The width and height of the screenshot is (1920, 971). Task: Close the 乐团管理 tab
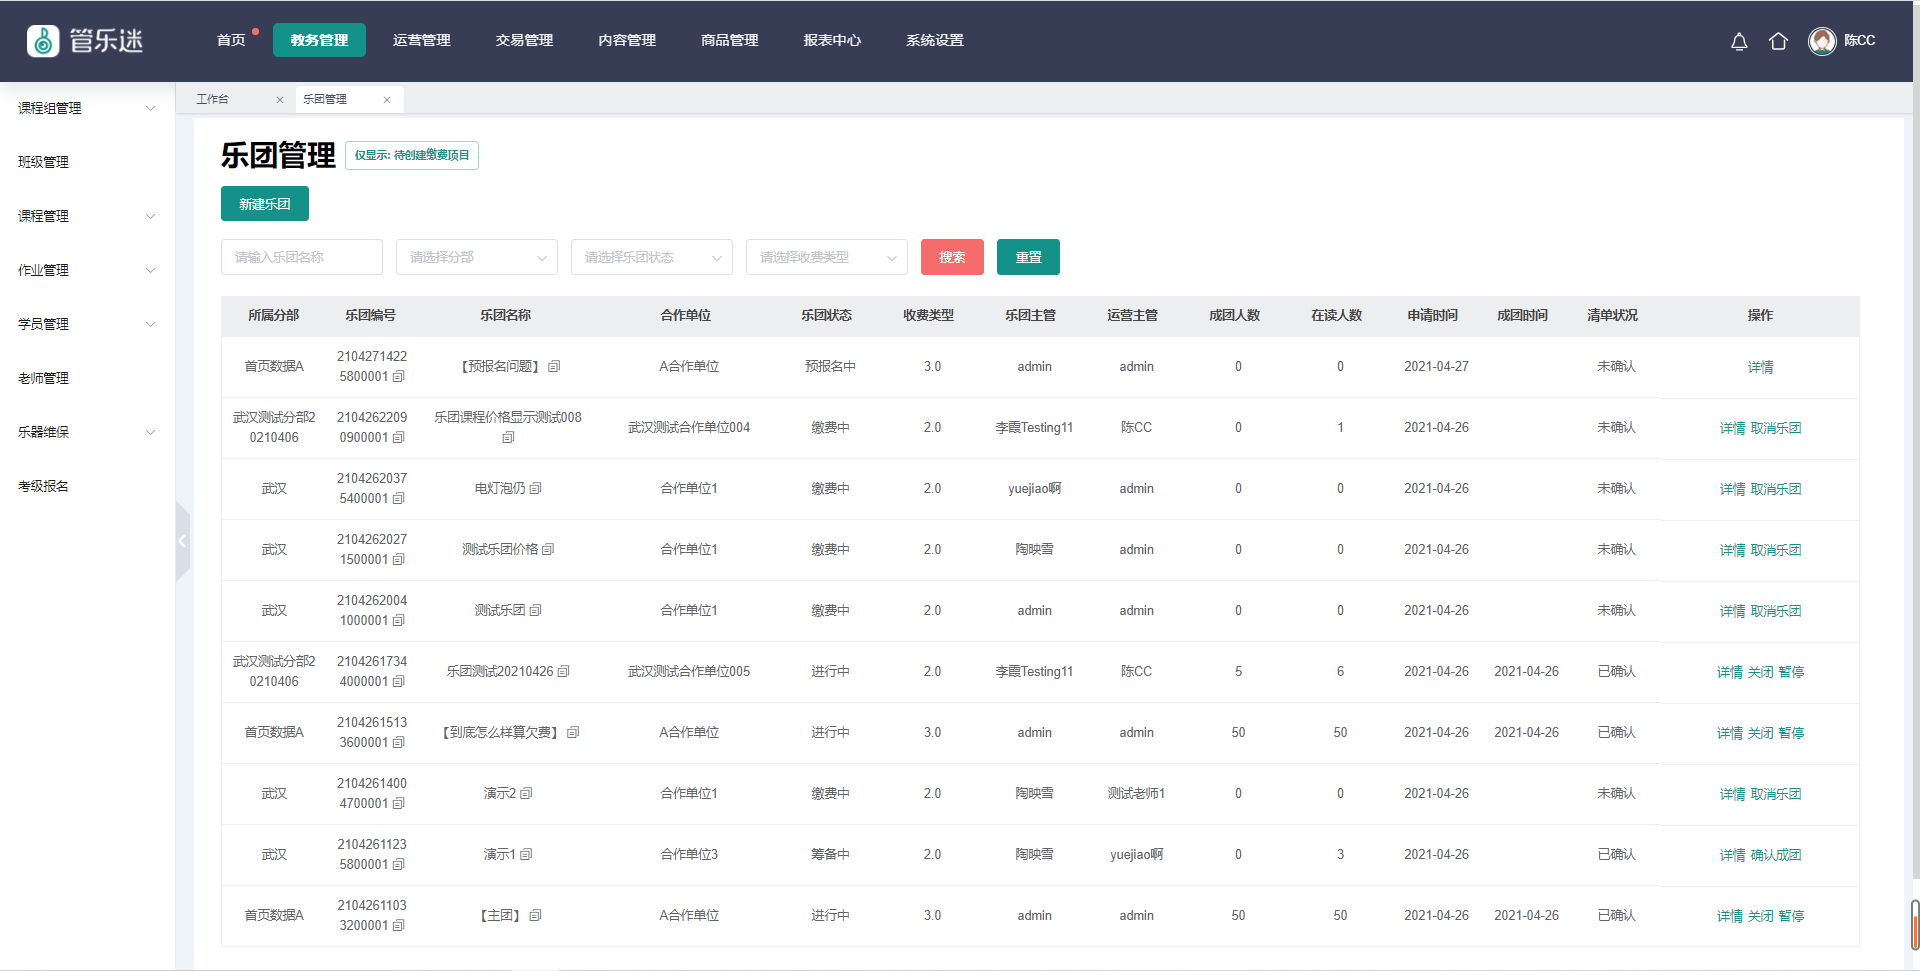387,100
